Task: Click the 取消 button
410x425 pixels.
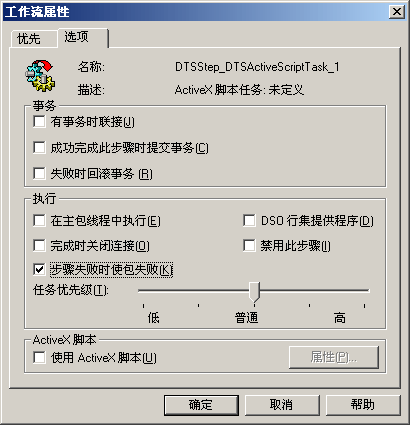Action: (282, 405)
